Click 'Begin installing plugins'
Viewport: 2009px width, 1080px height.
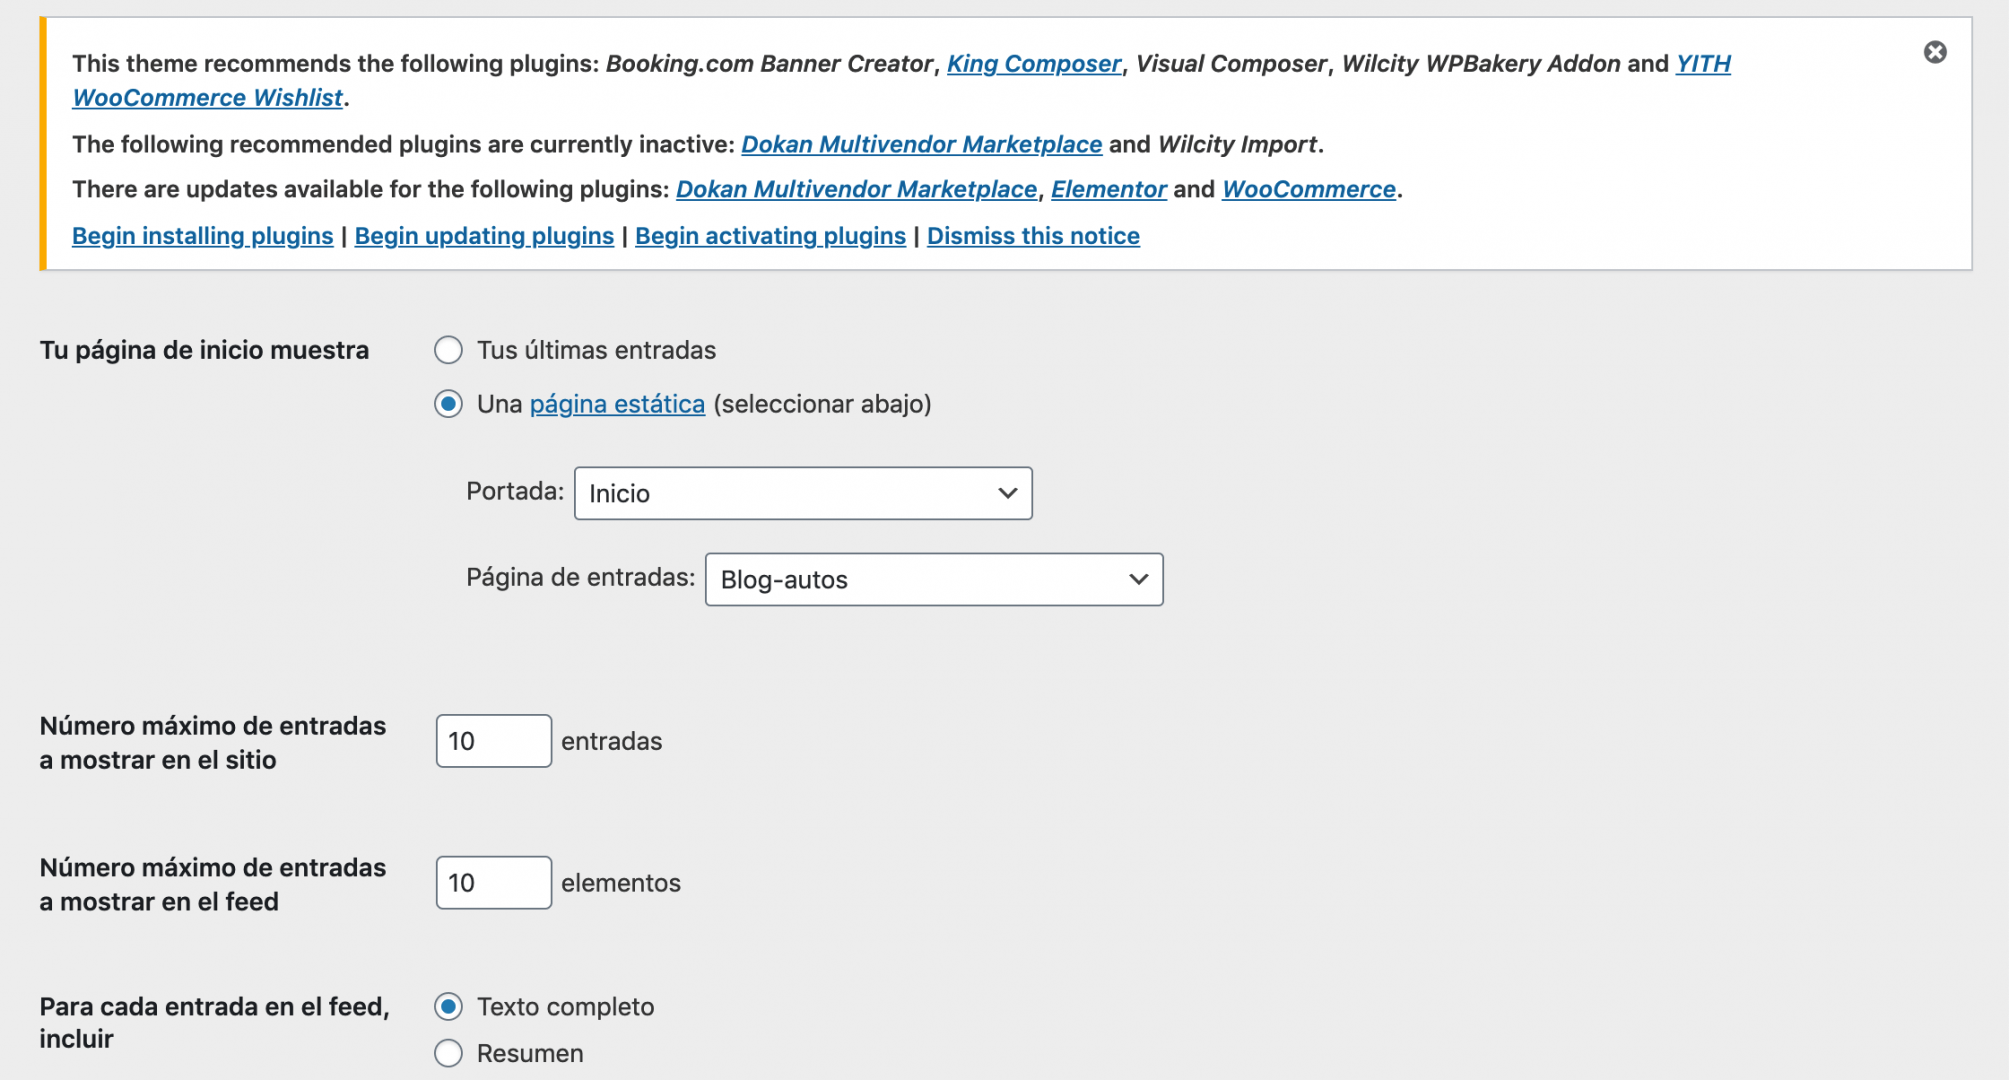[x=202, y=236]
